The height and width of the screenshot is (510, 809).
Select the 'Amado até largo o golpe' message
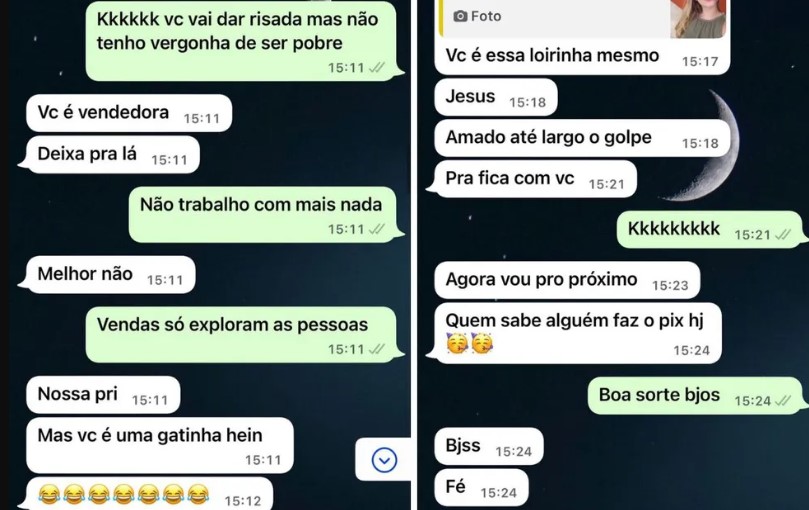pos(582,138)
